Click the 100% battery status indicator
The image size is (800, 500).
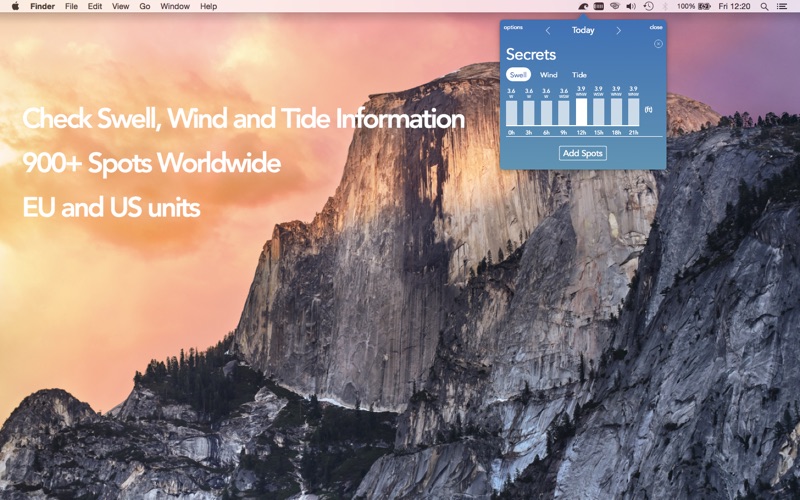[x=694, y=6]
